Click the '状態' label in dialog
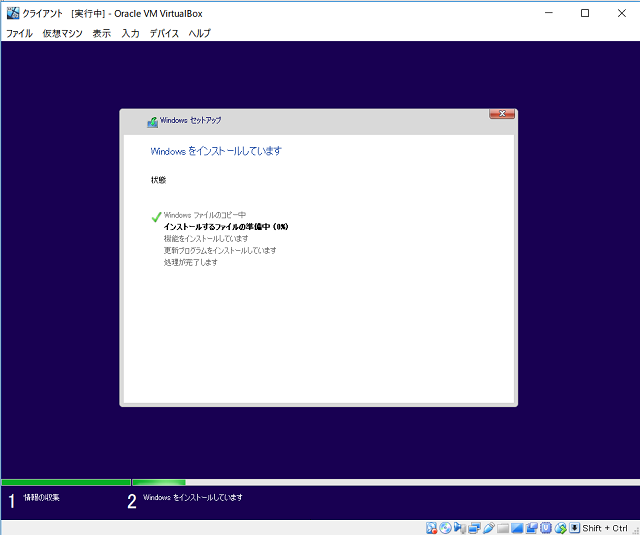This screenshot has width=640, height=535. 158,180
